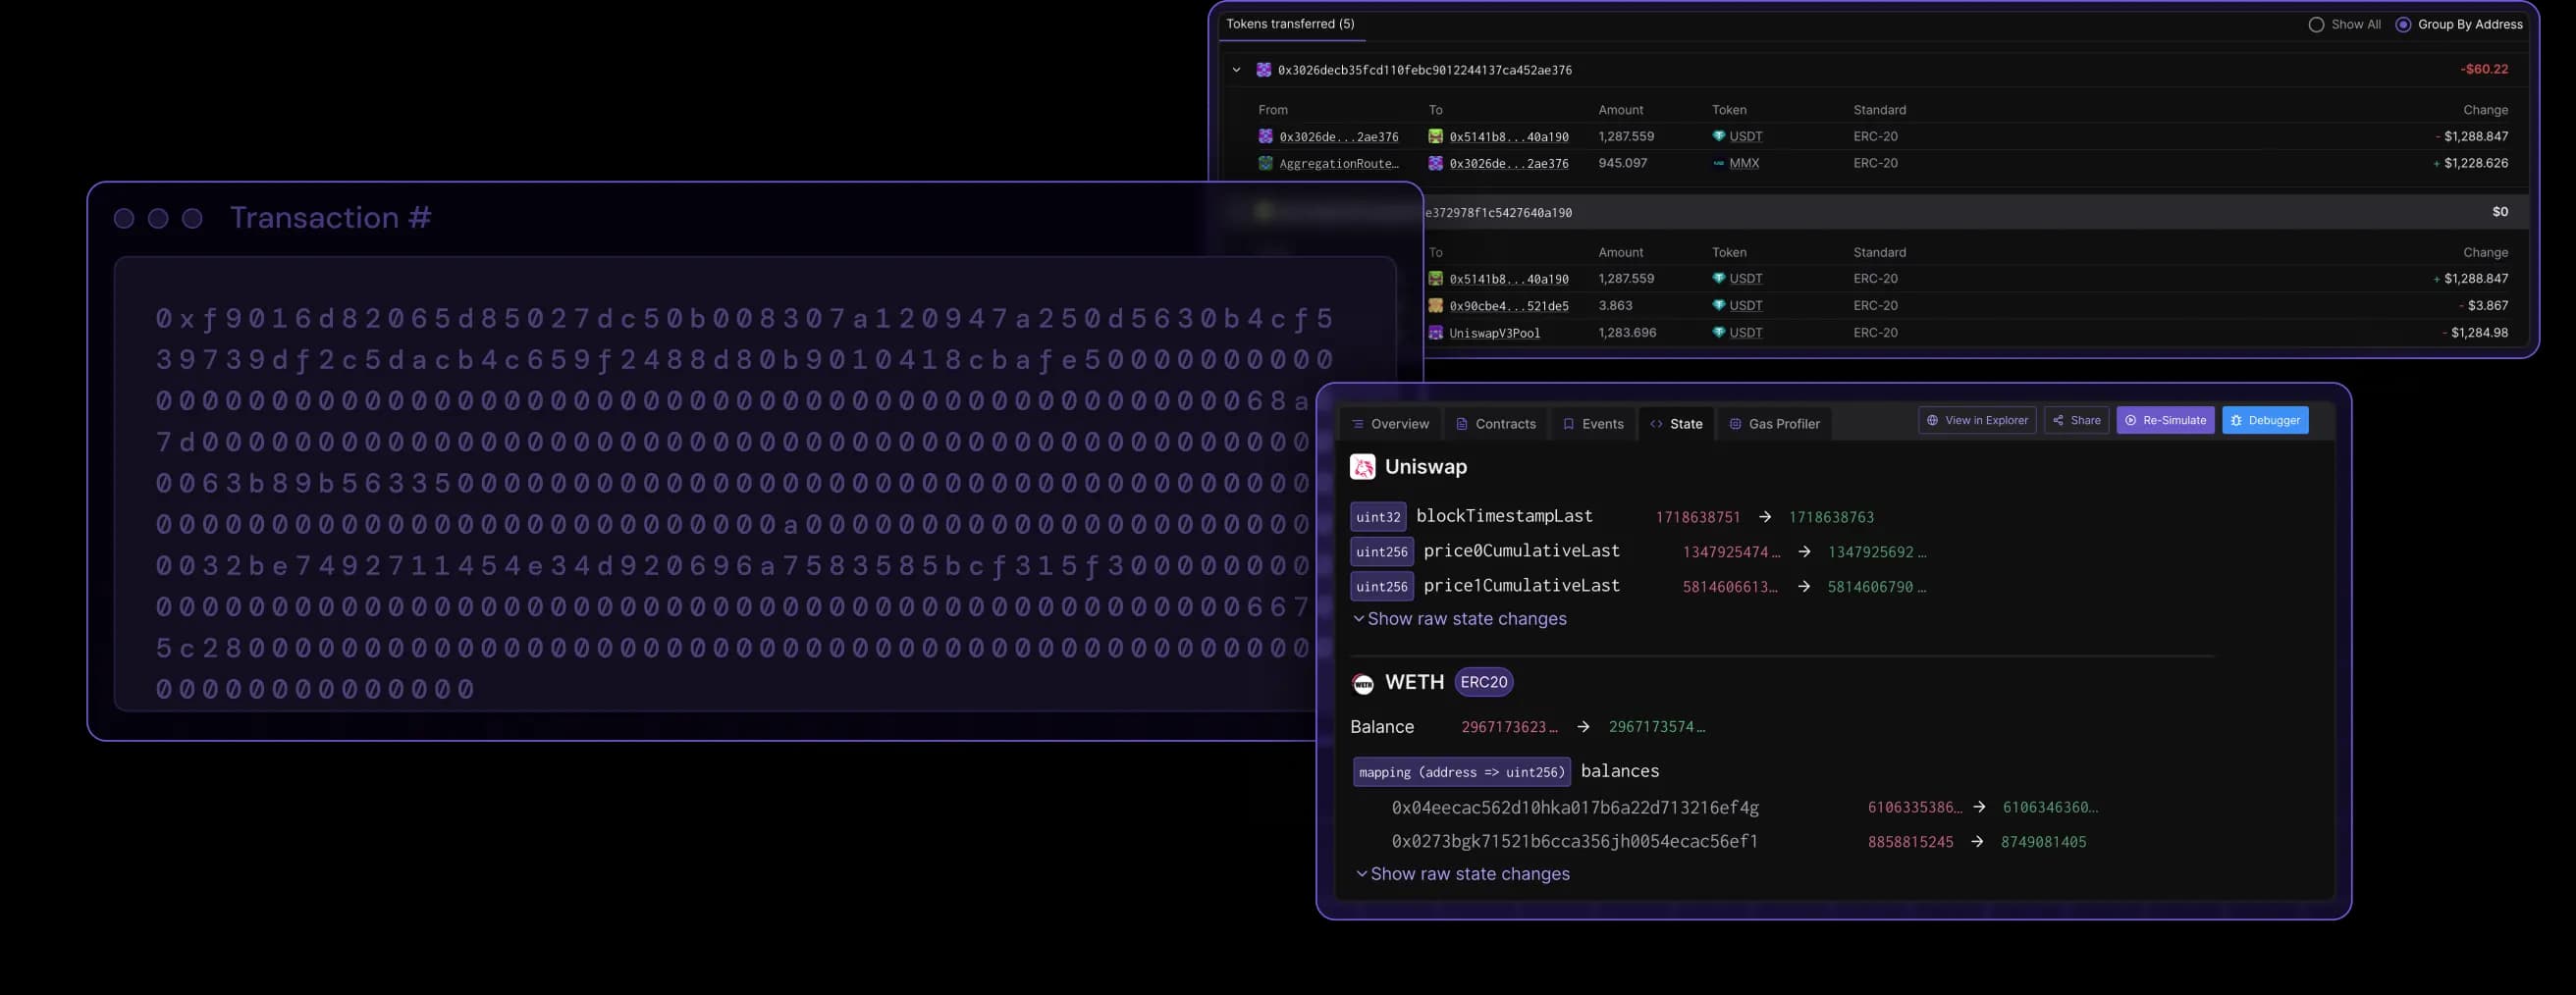Screen dimensions: 2576x995
Task: Click the MMX token icon
Action: pyautogui.click(x=1720, y=163)
